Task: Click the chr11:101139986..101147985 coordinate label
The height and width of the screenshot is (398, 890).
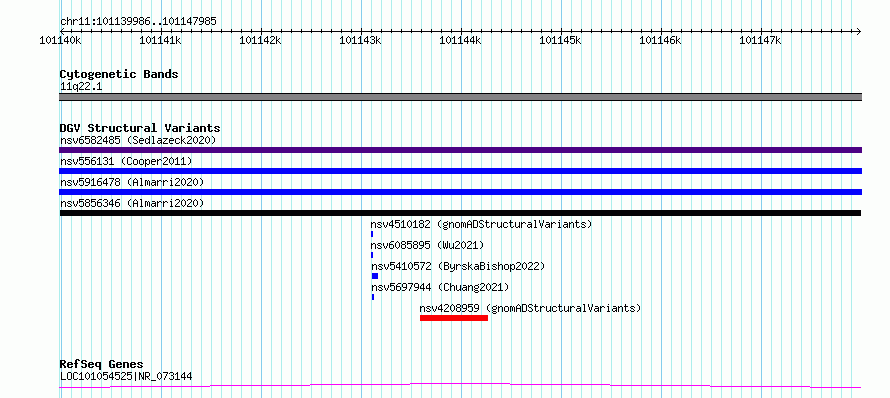Action: pyautogui.click(x=138, y=22)
